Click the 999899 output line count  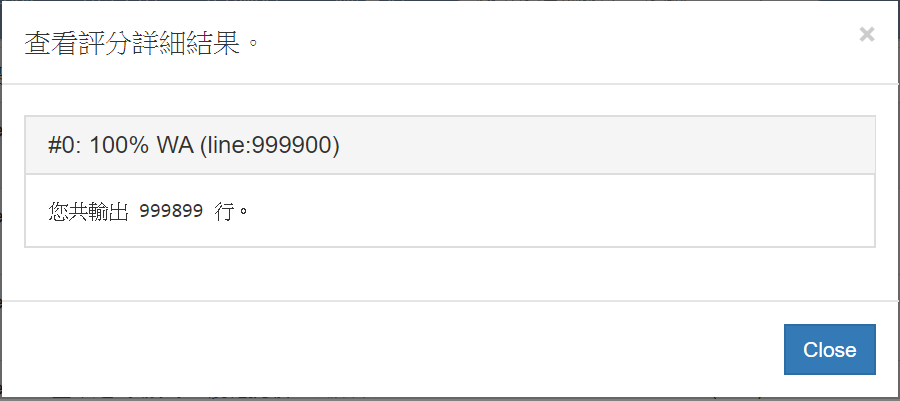click(x=171, y=212)
